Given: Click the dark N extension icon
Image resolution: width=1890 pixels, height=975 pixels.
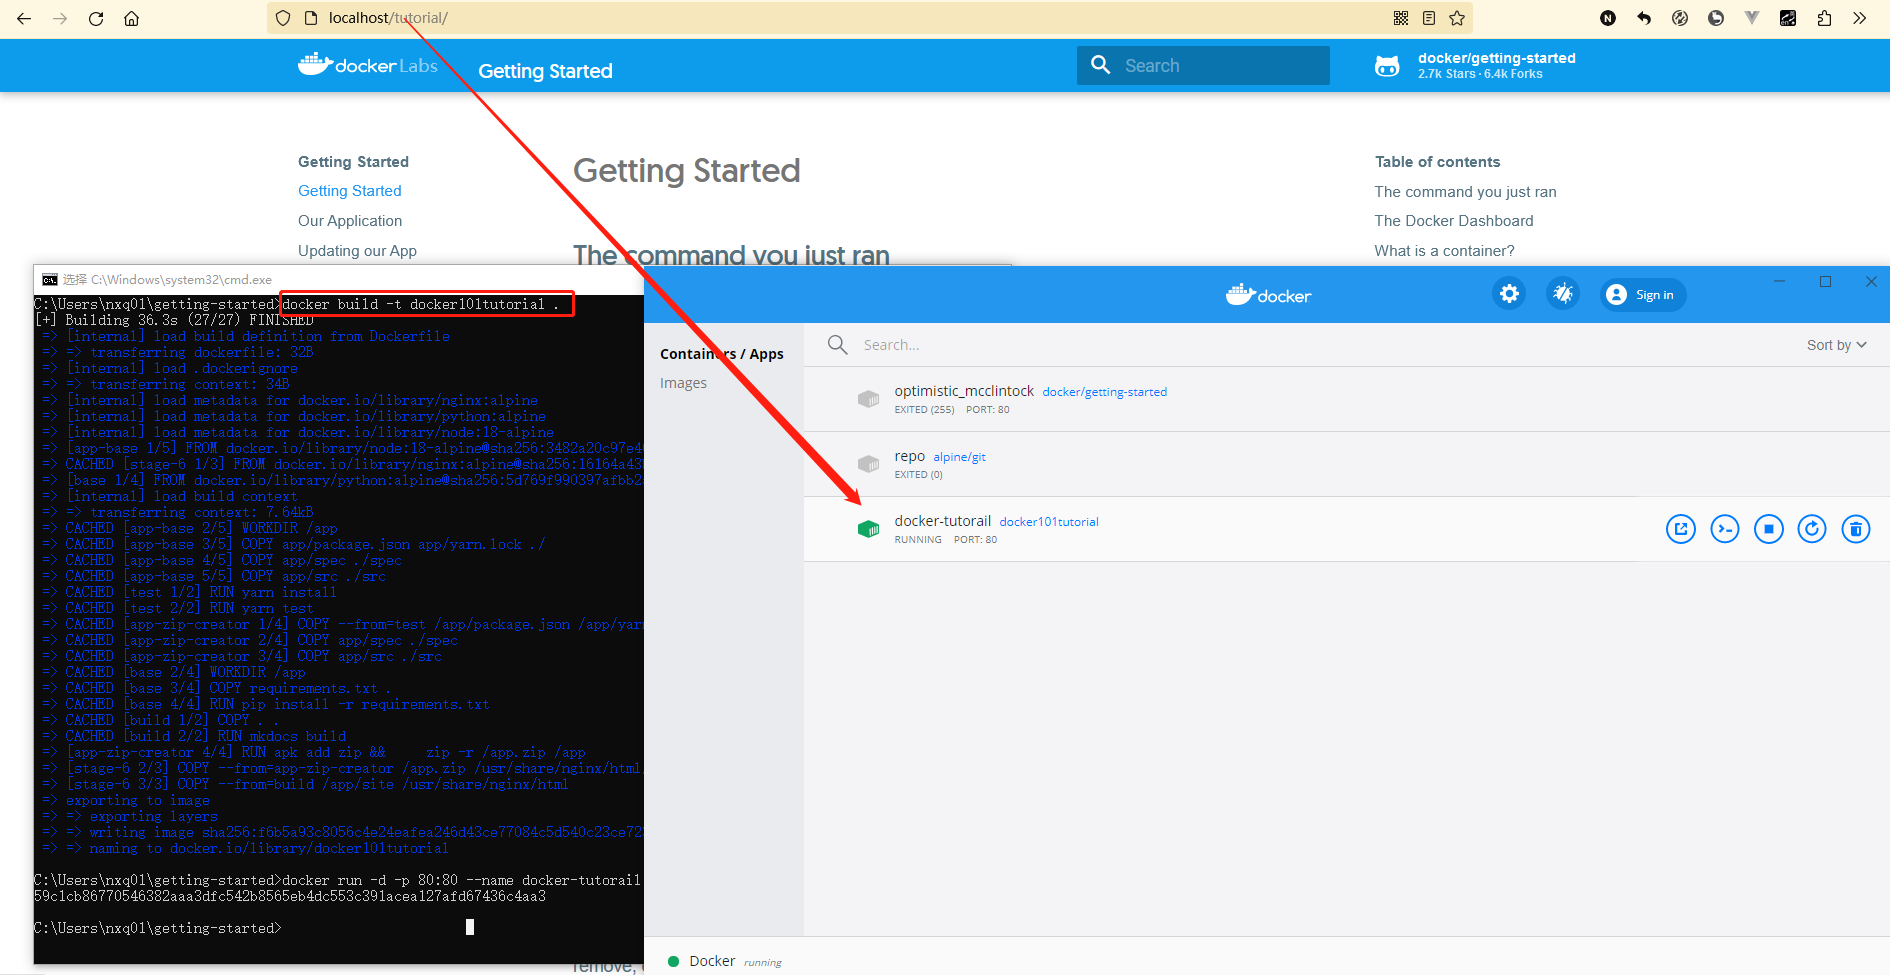Looking at the screenshot, I should (x=1608, y=18).
